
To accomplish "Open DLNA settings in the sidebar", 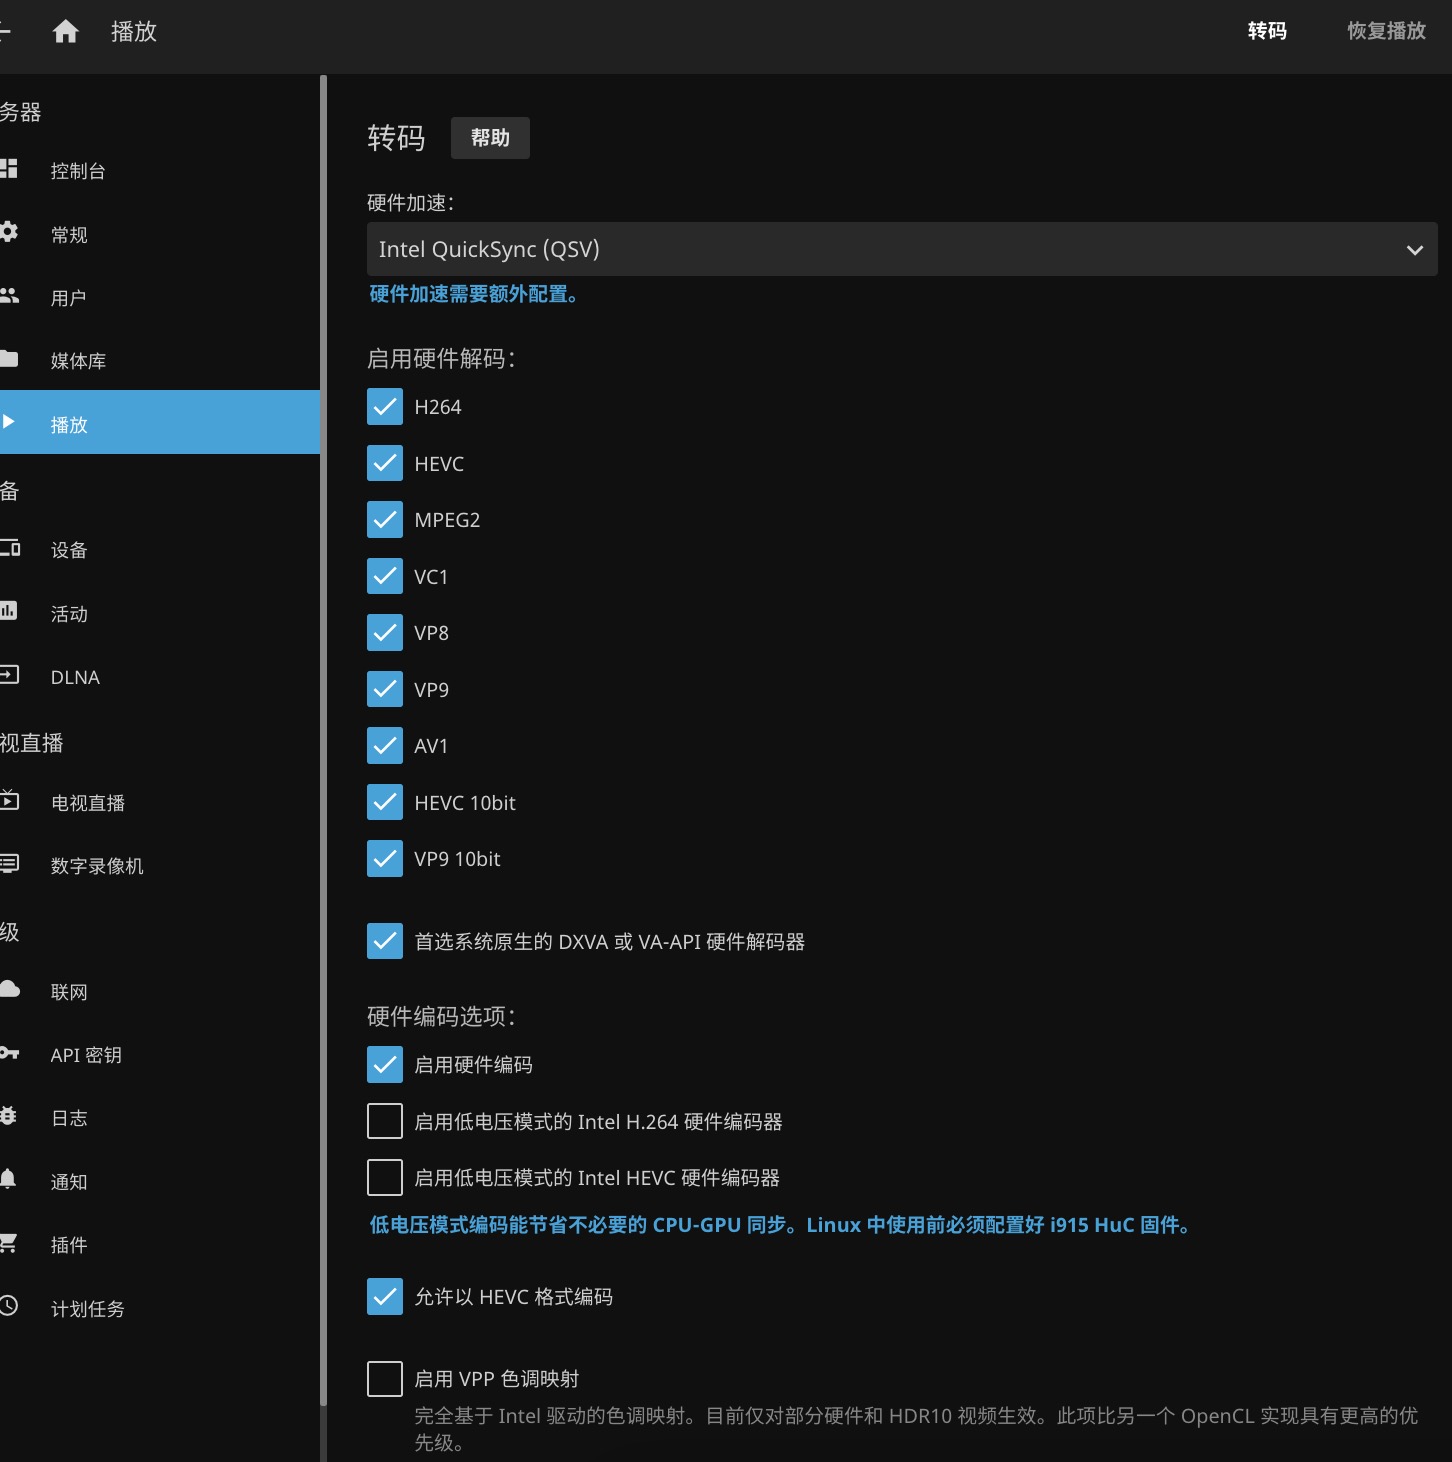I will [160, 677].
